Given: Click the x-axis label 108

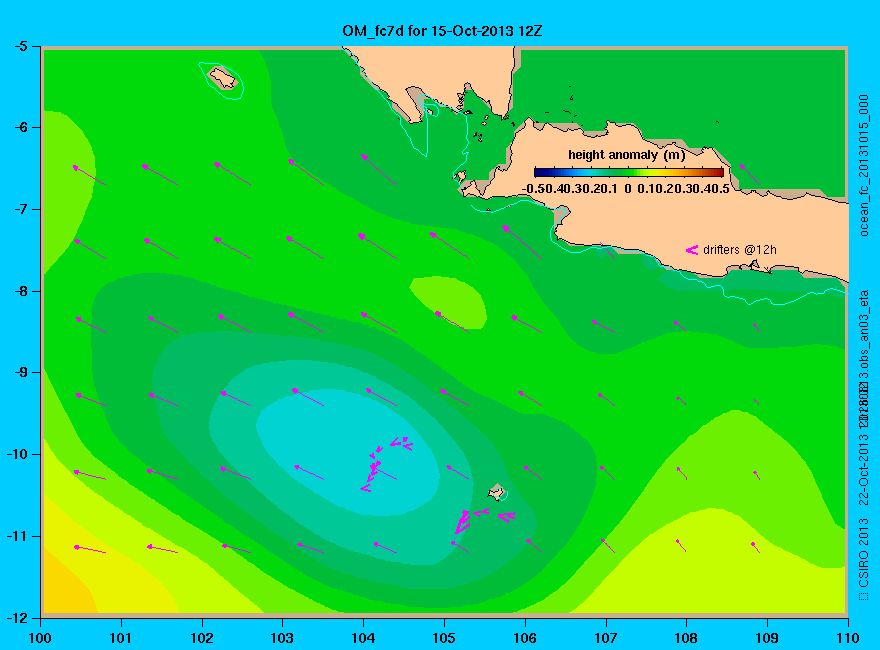Looking at the screenshot, I should point(686,638).
